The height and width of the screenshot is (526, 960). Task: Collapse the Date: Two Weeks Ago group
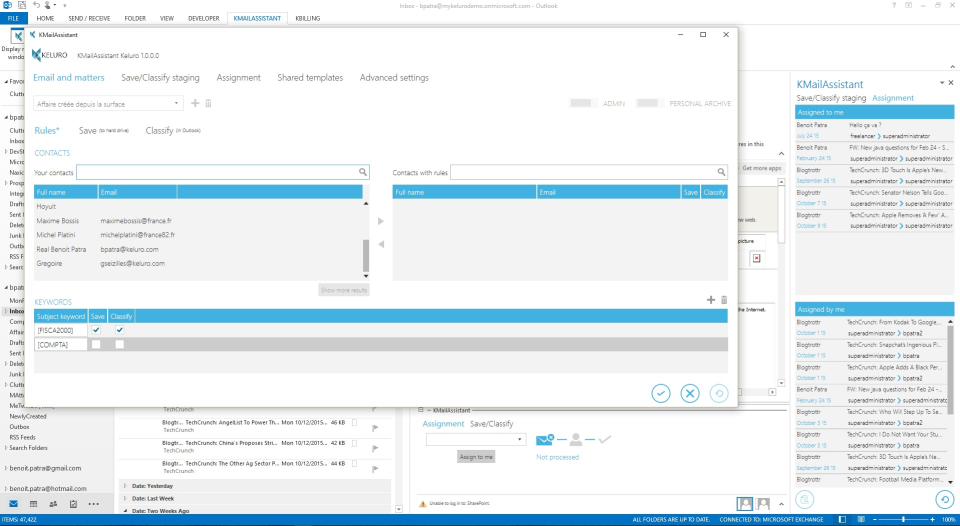click(126, 511)
